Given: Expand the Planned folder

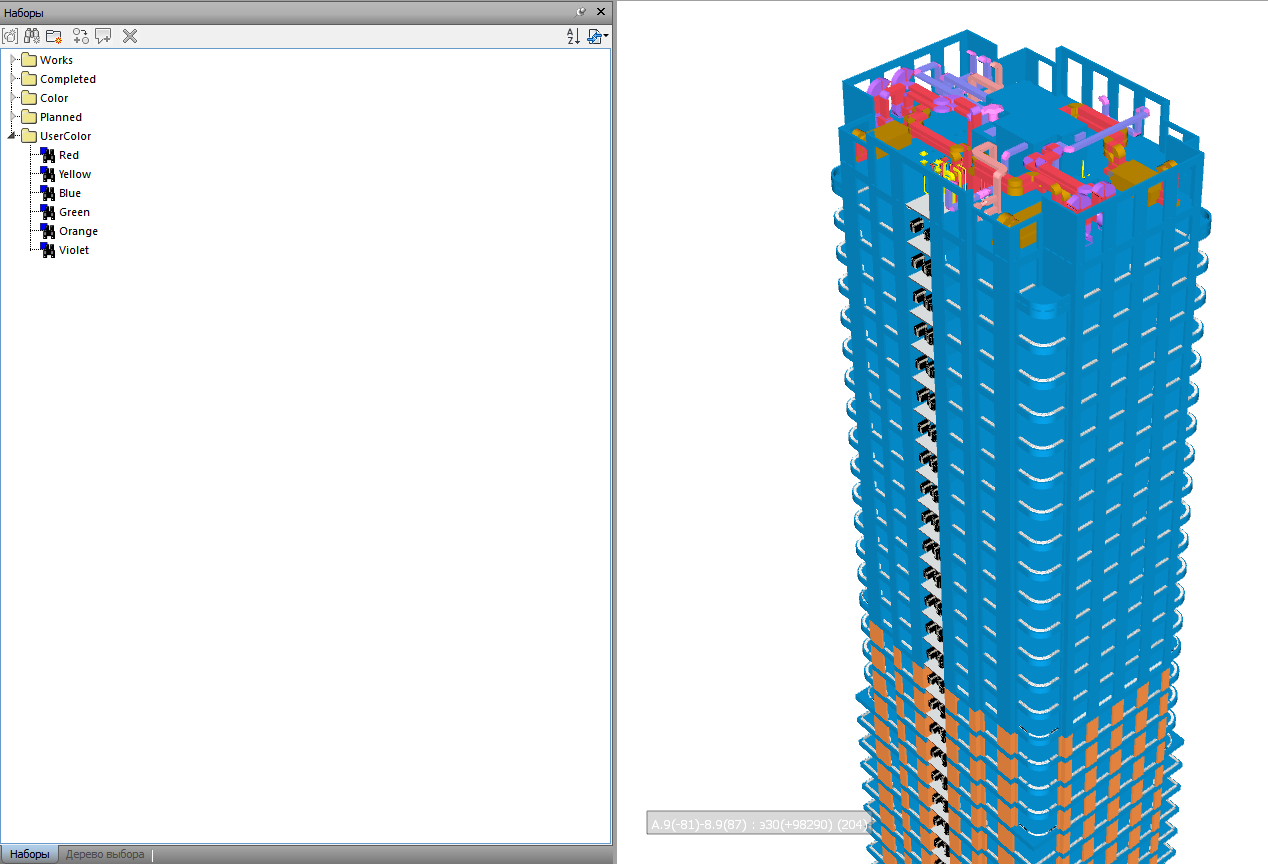Looking at the screenshot, I should (13, 117).
